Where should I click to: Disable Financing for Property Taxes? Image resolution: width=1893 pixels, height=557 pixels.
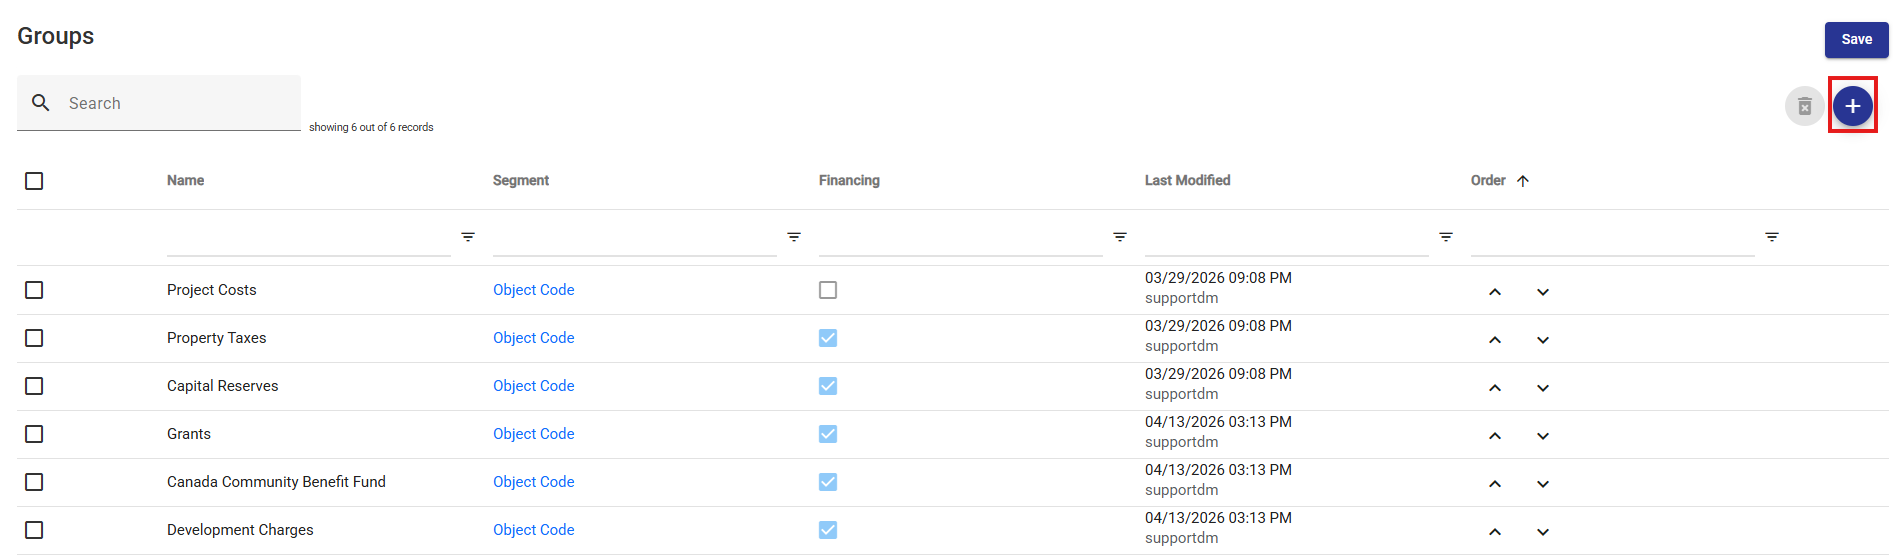pos(828,338)
